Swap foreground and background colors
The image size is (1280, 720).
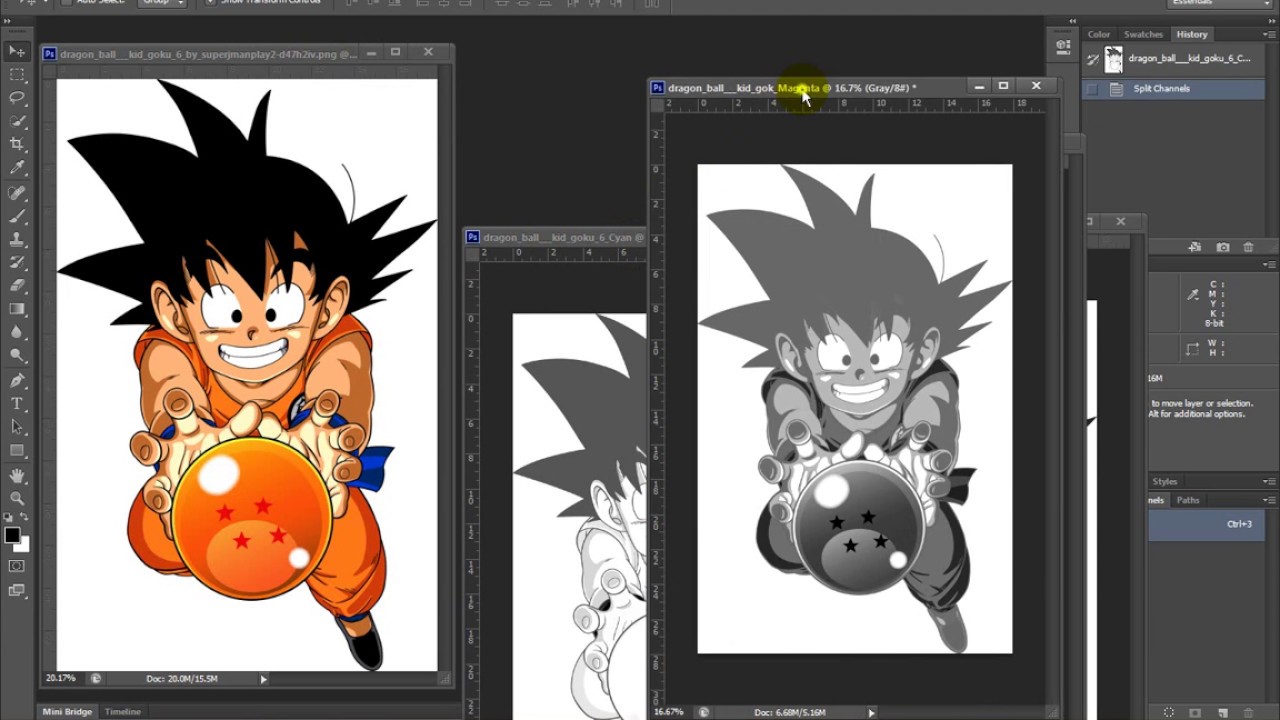pos(25,517)
